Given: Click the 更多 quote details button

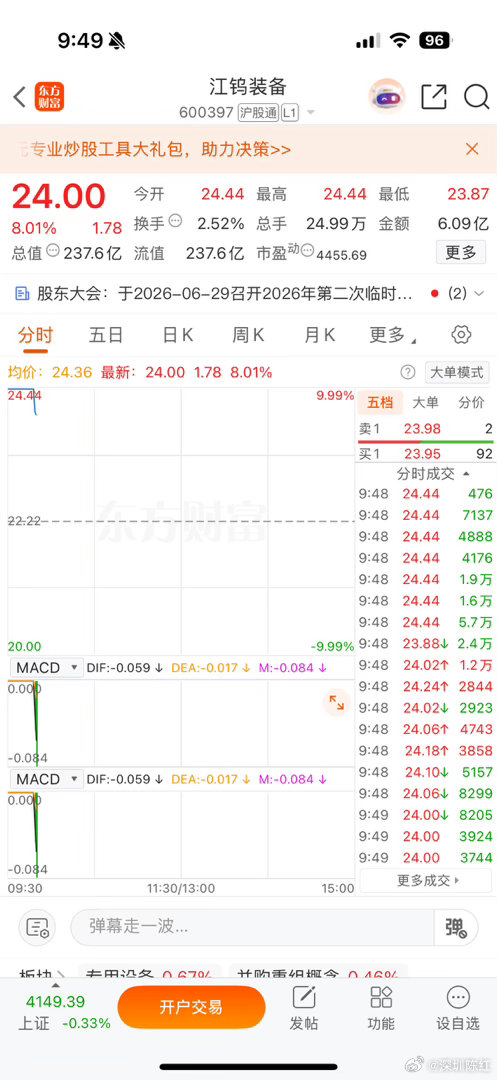Looking at the screenshot, I should point(461,252).
